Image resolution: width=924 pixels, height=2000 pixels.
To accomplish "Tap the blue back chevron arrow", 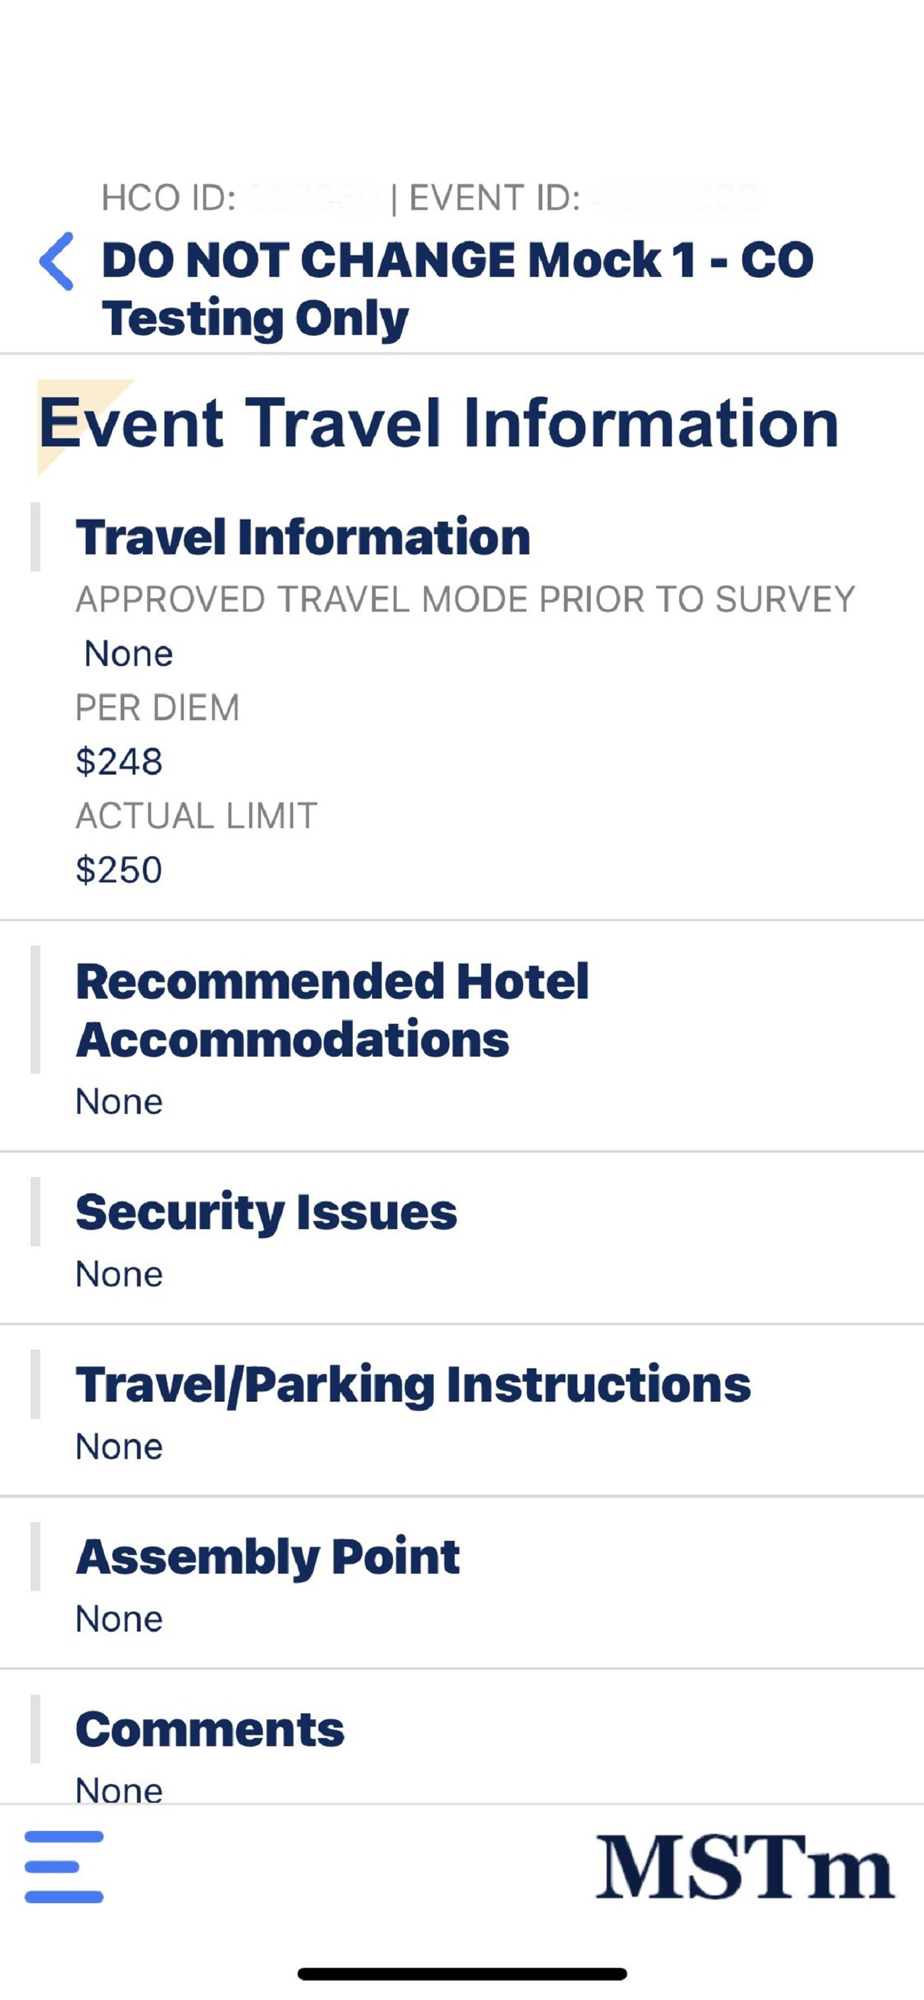I will pos(57,262).
